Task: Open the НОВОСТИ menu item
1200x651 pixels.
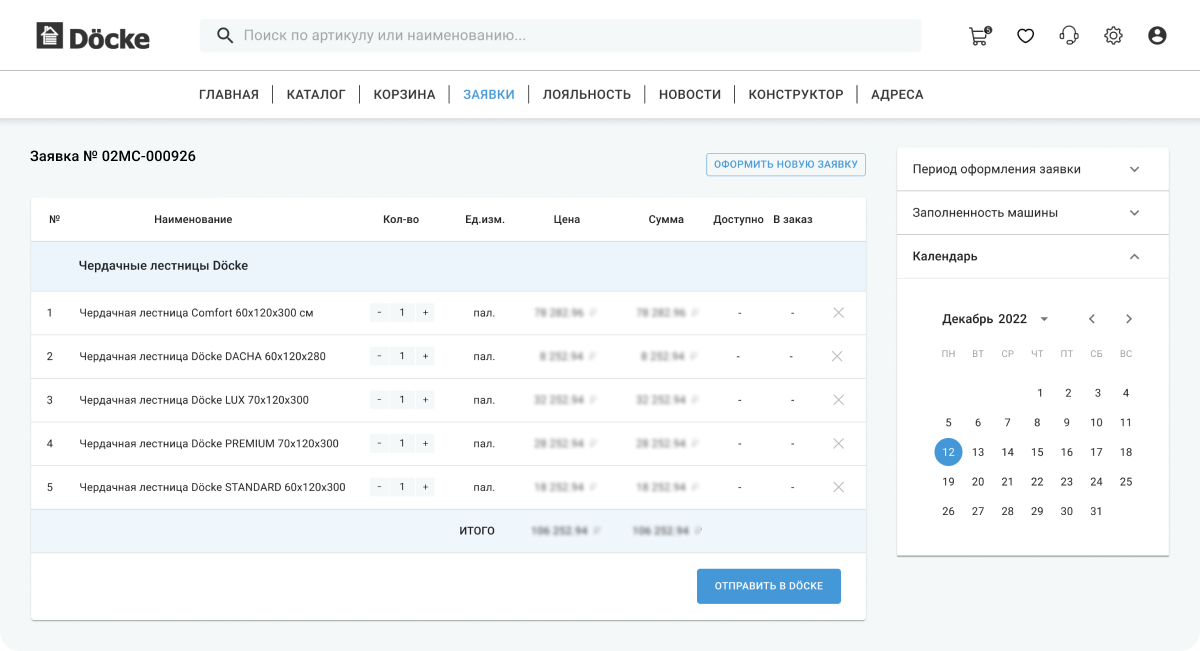Action: pyautogui.click(x=690, y=94)
